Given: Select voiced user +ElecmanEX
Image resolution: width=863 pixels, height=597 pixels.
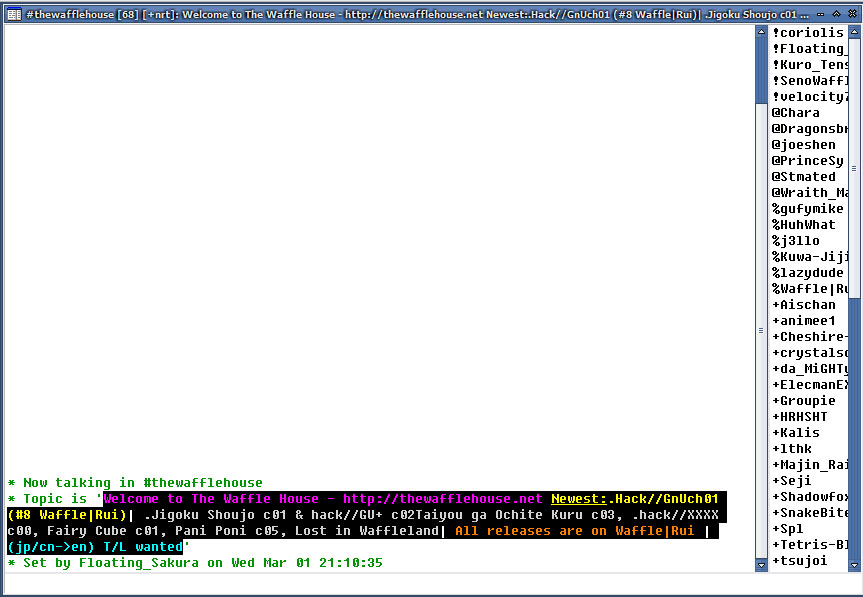Looking at the screenshot, I should [809, 385].
